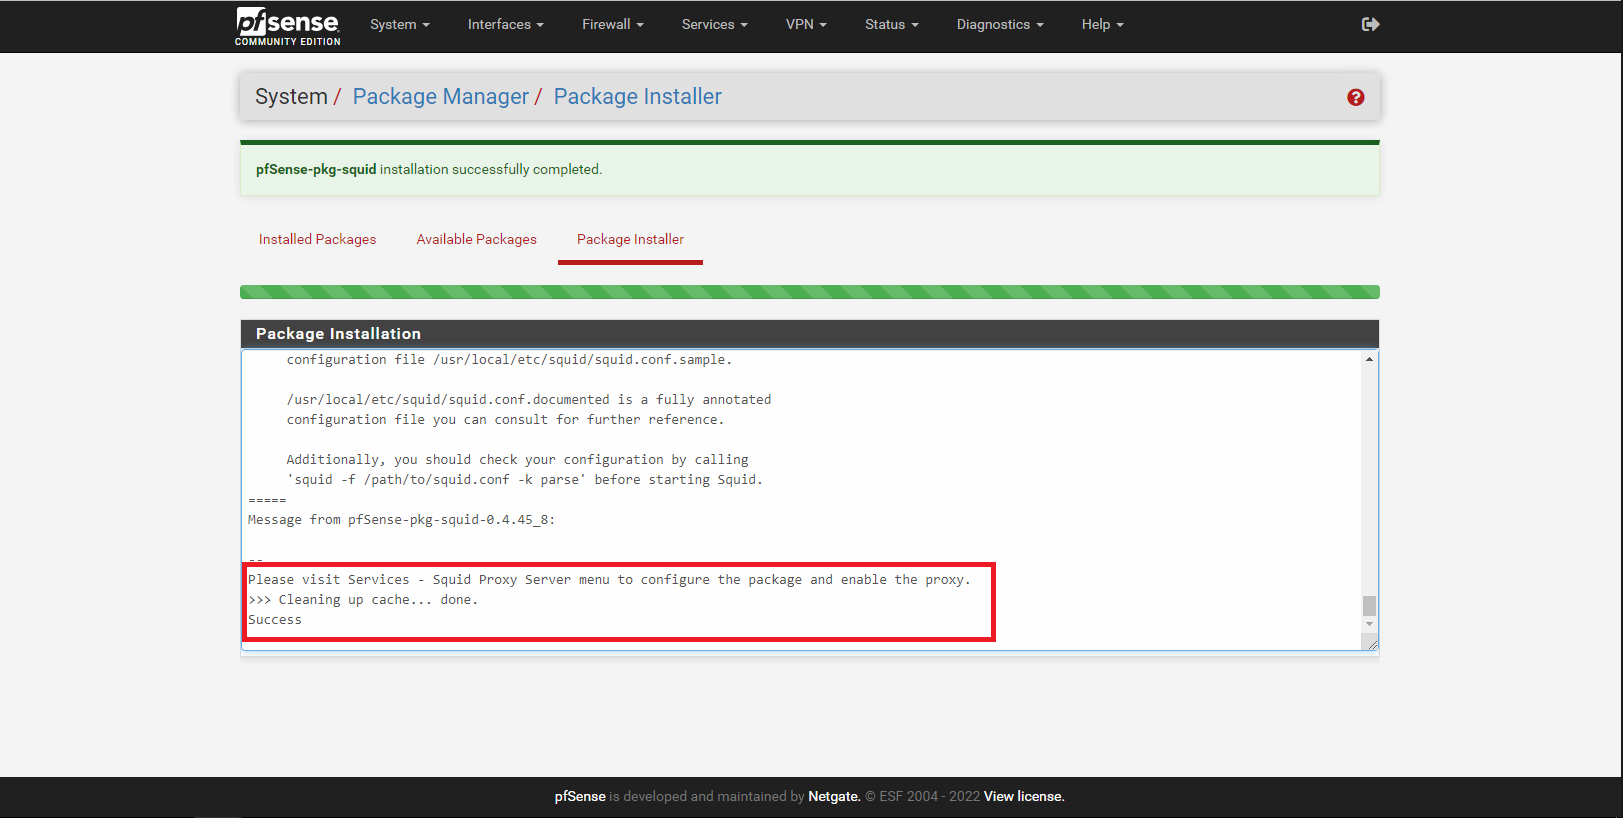Click the 'Success' line in the log
Screen dimensions: 1623x818
coord(275,620)
